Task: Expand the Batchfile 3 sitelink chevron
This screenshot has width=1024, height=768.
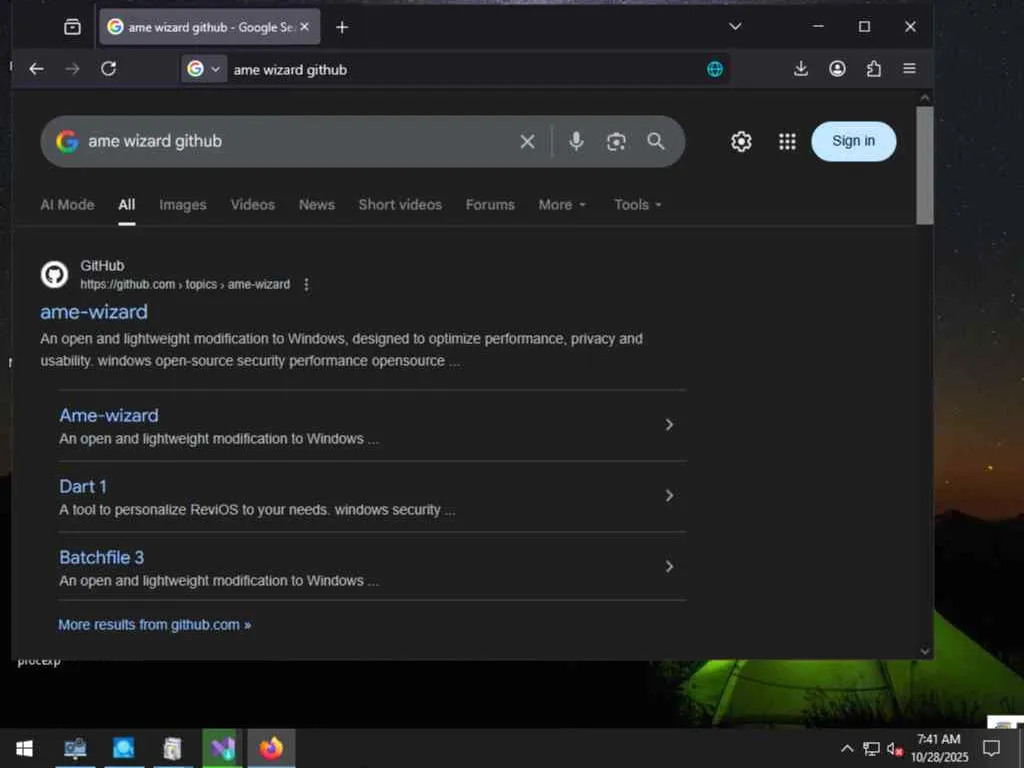Action: pos(669,566)
